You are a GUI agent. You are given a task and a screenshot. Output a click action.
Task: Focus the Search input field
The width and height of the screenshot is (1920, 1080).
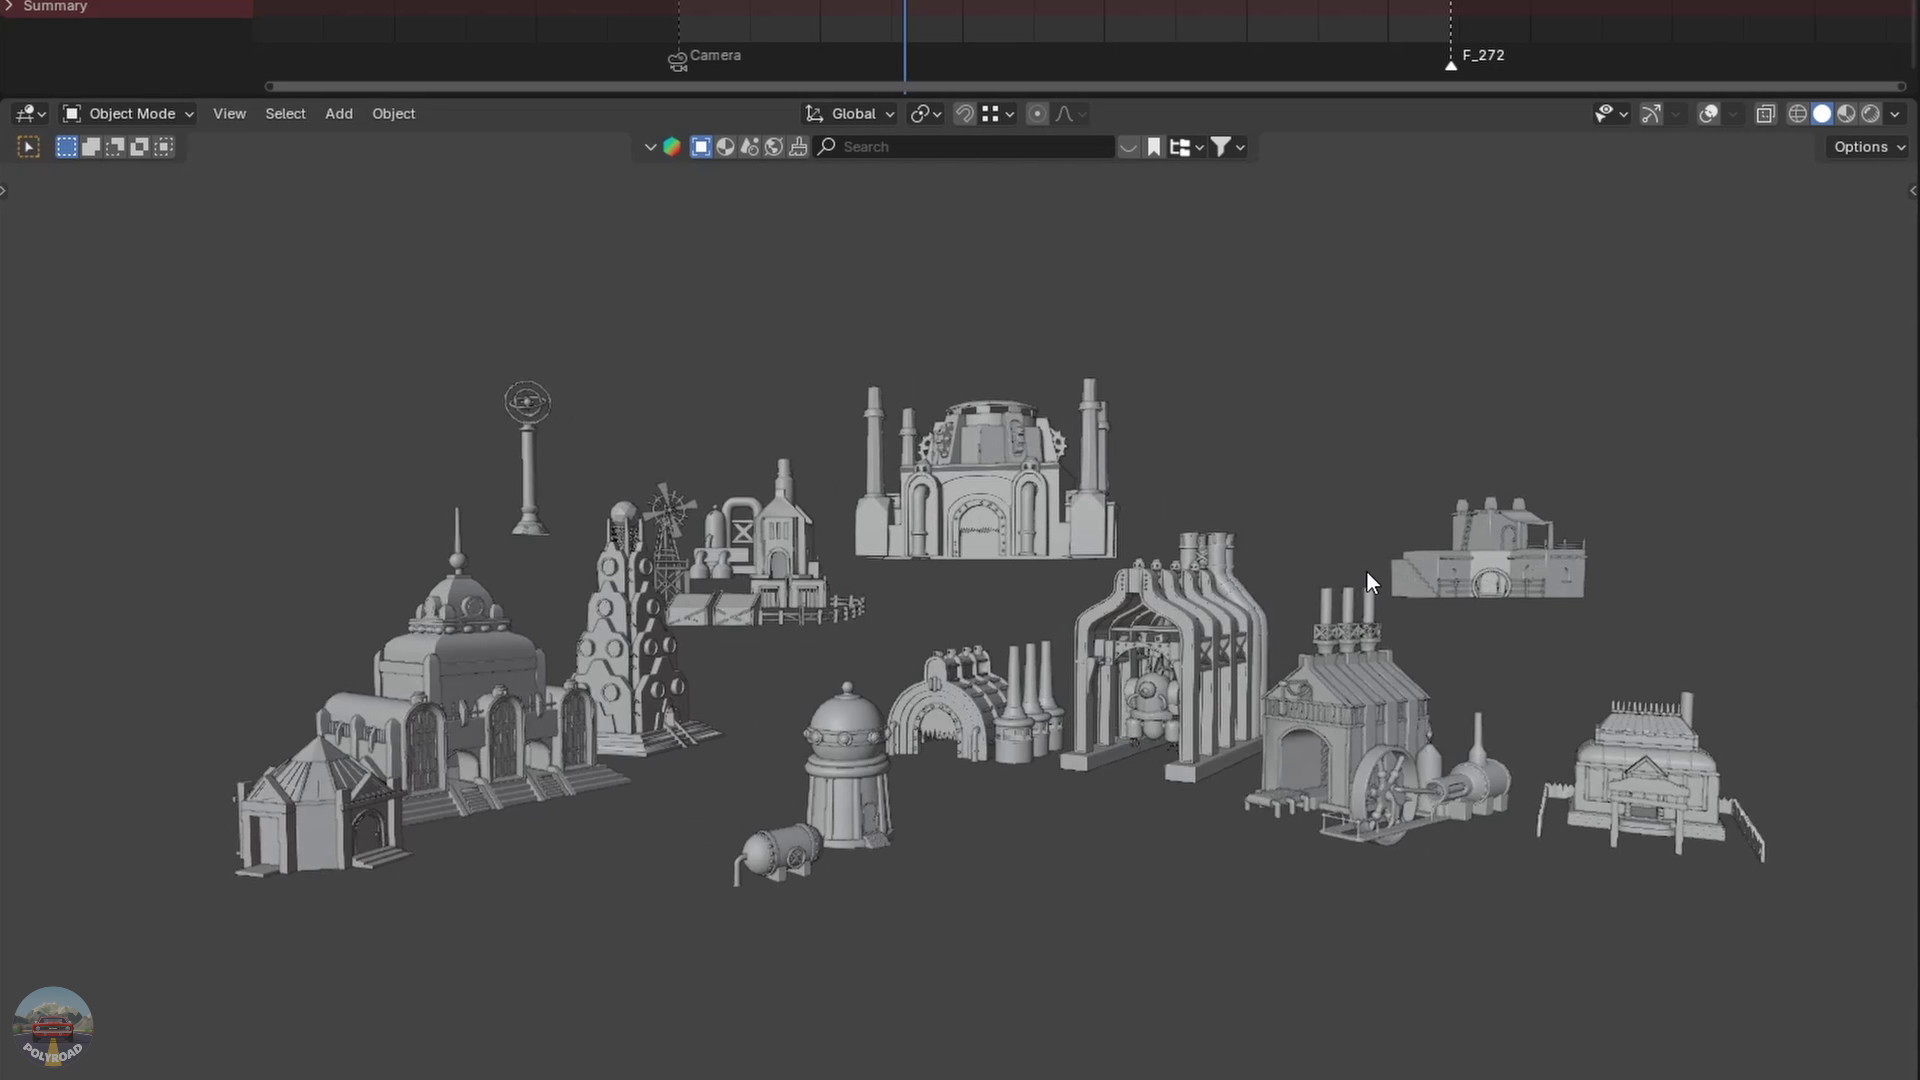(x=965, y=147)
